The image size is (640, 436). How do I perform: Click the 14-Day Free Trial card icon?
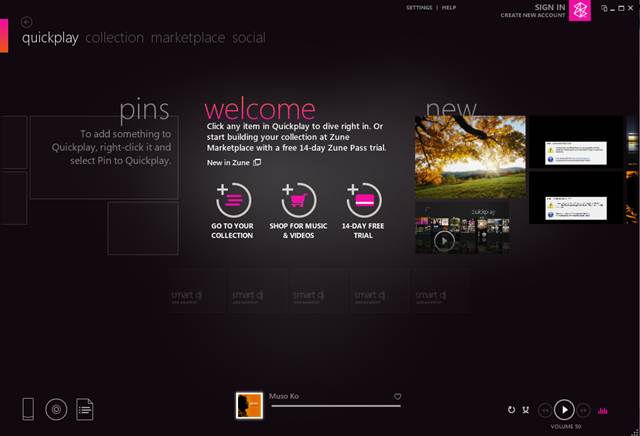click(x=364, y=200)
